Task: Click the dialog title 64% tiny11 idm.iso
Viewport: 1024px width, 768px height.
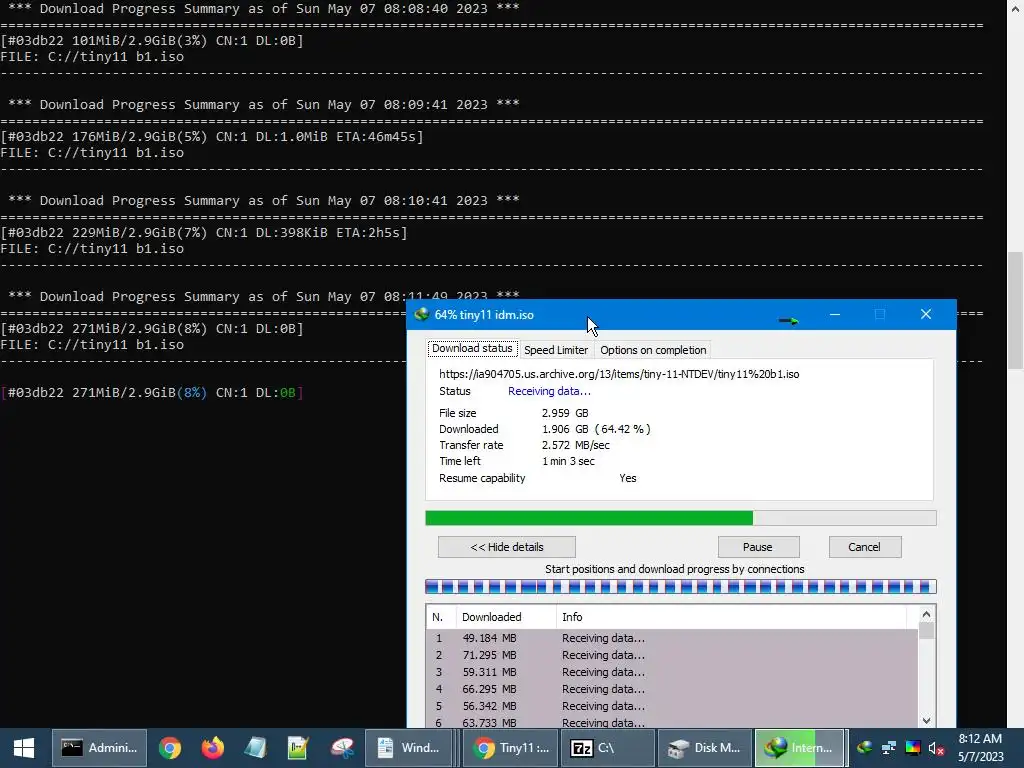Action: click(x=484, y=315)
